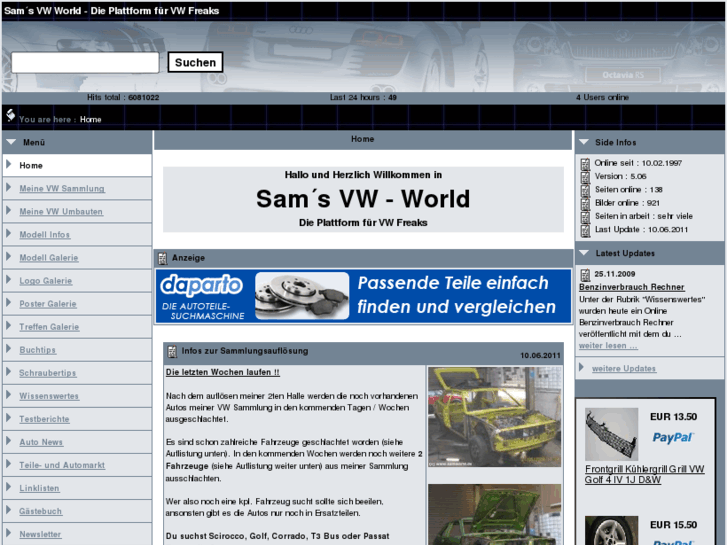
Task: Click arrow icon beside Meine VW Umbauten
Action: click(x=8, y=210)
